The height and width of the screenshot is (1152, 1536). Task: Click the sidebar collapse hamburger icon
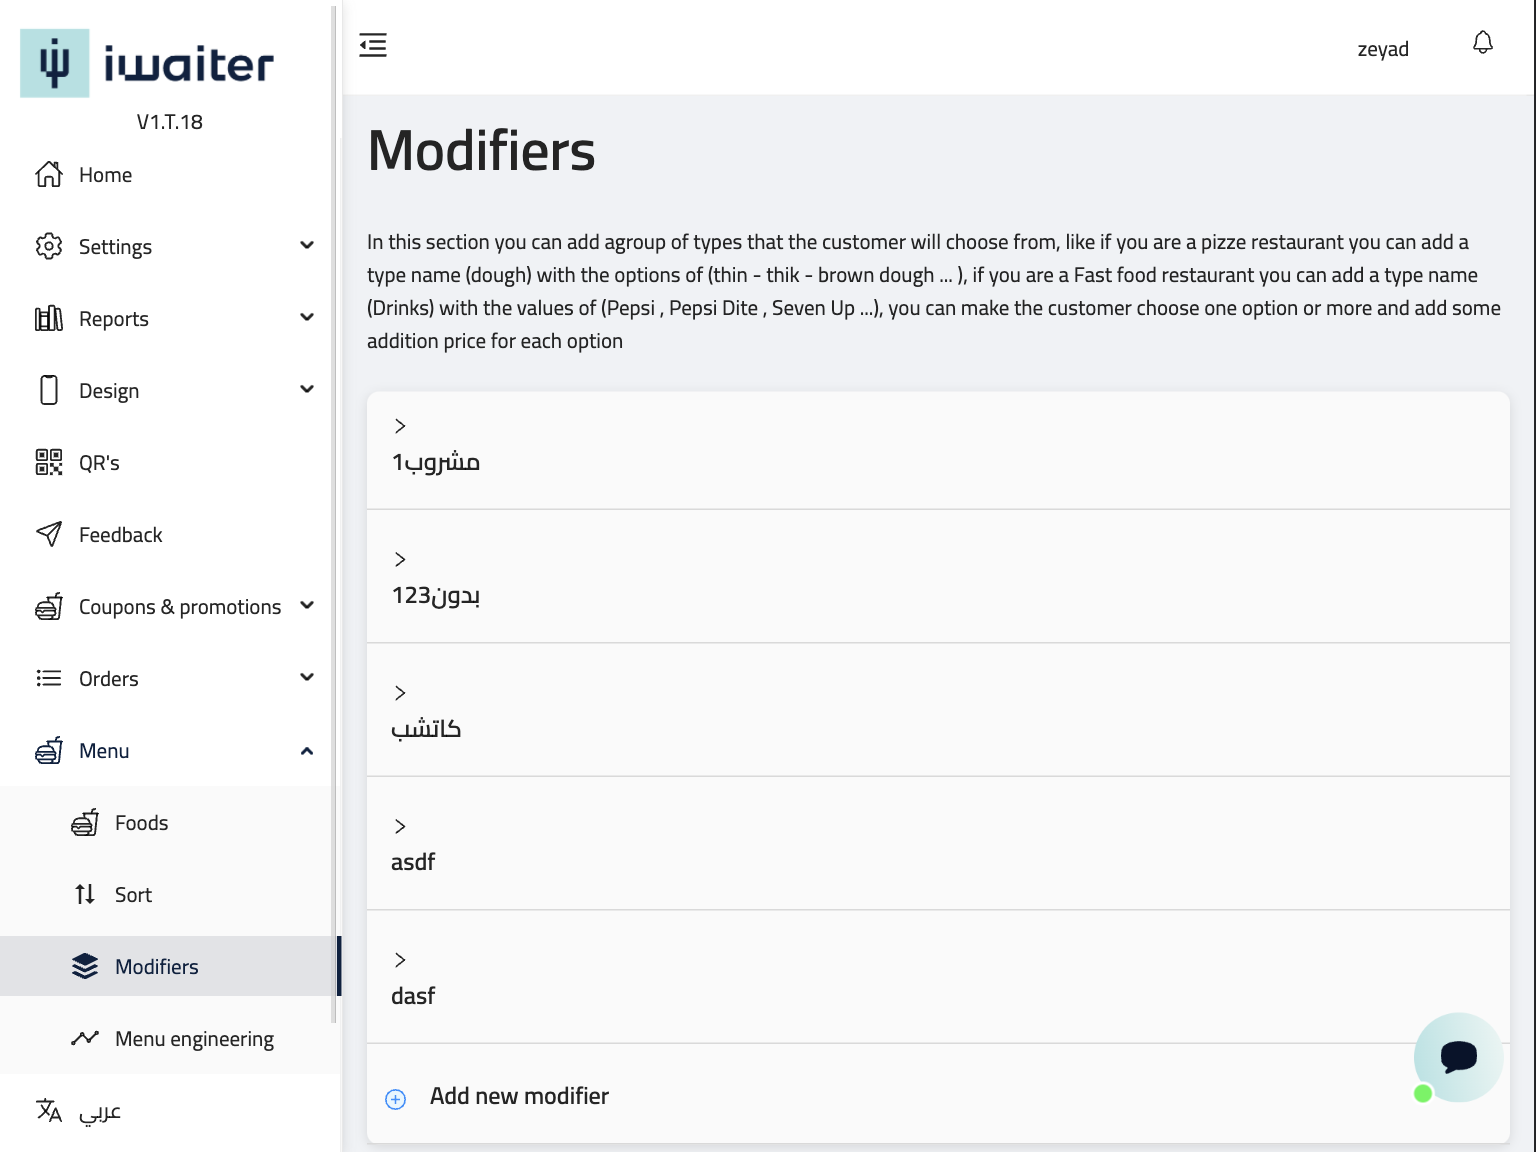373,45
